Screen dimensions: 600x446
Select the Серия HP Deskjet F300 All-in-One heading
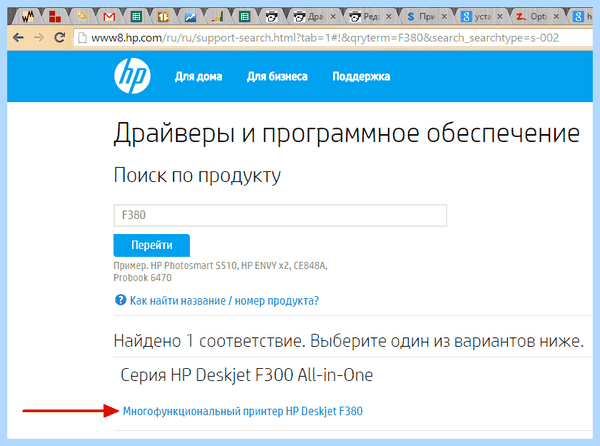click(246, 375)
